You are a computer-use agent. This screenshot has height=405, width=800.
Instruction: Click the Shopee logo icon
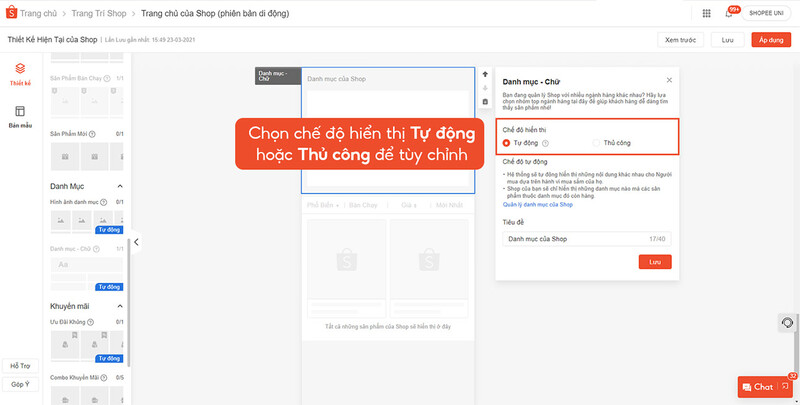coord(12,13)
